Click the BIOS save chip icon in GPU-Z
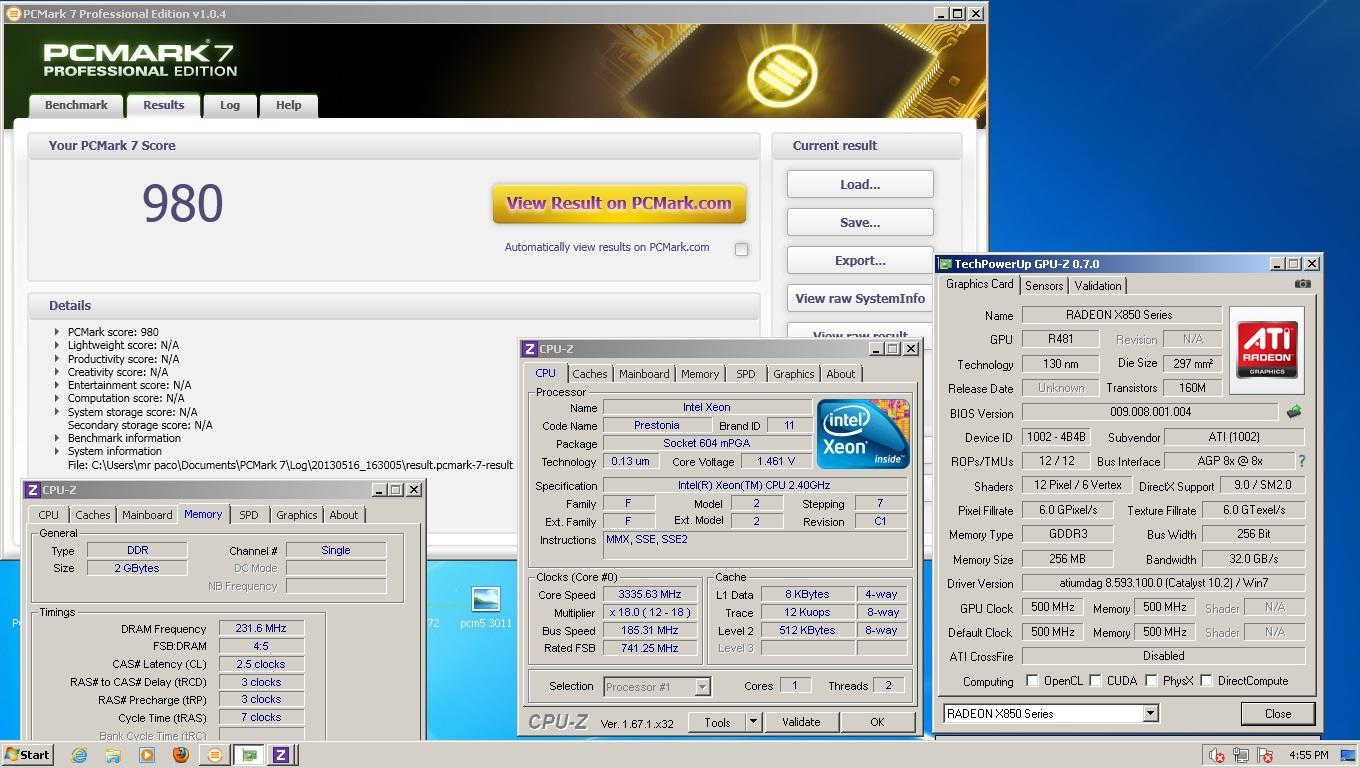This screenshot has width=1360, height=768. click(x=1294, y=411)
